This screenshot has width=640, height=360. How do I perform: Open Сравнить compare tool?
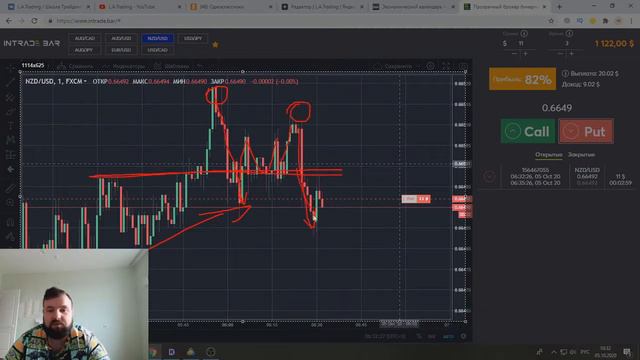coord(76,66)
